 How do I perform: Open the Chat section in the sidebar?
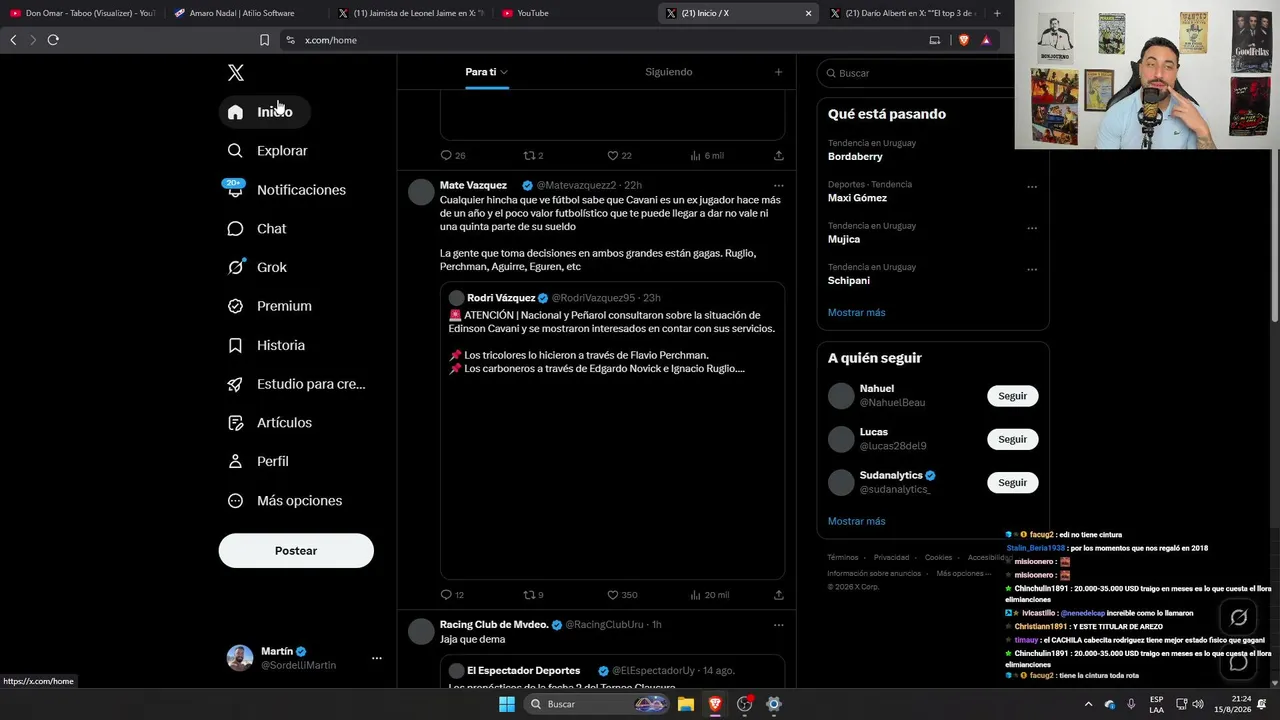coord(257,229)
